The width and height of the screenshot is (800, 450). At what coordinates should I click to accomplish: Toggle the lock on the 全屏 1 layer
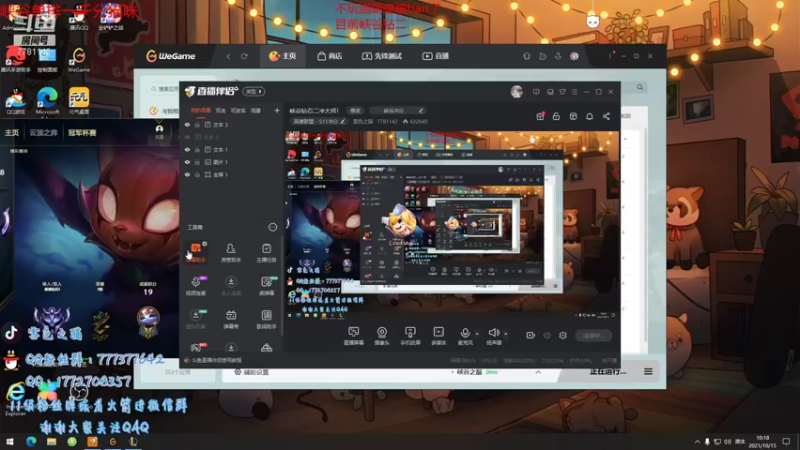coord(197,174)
